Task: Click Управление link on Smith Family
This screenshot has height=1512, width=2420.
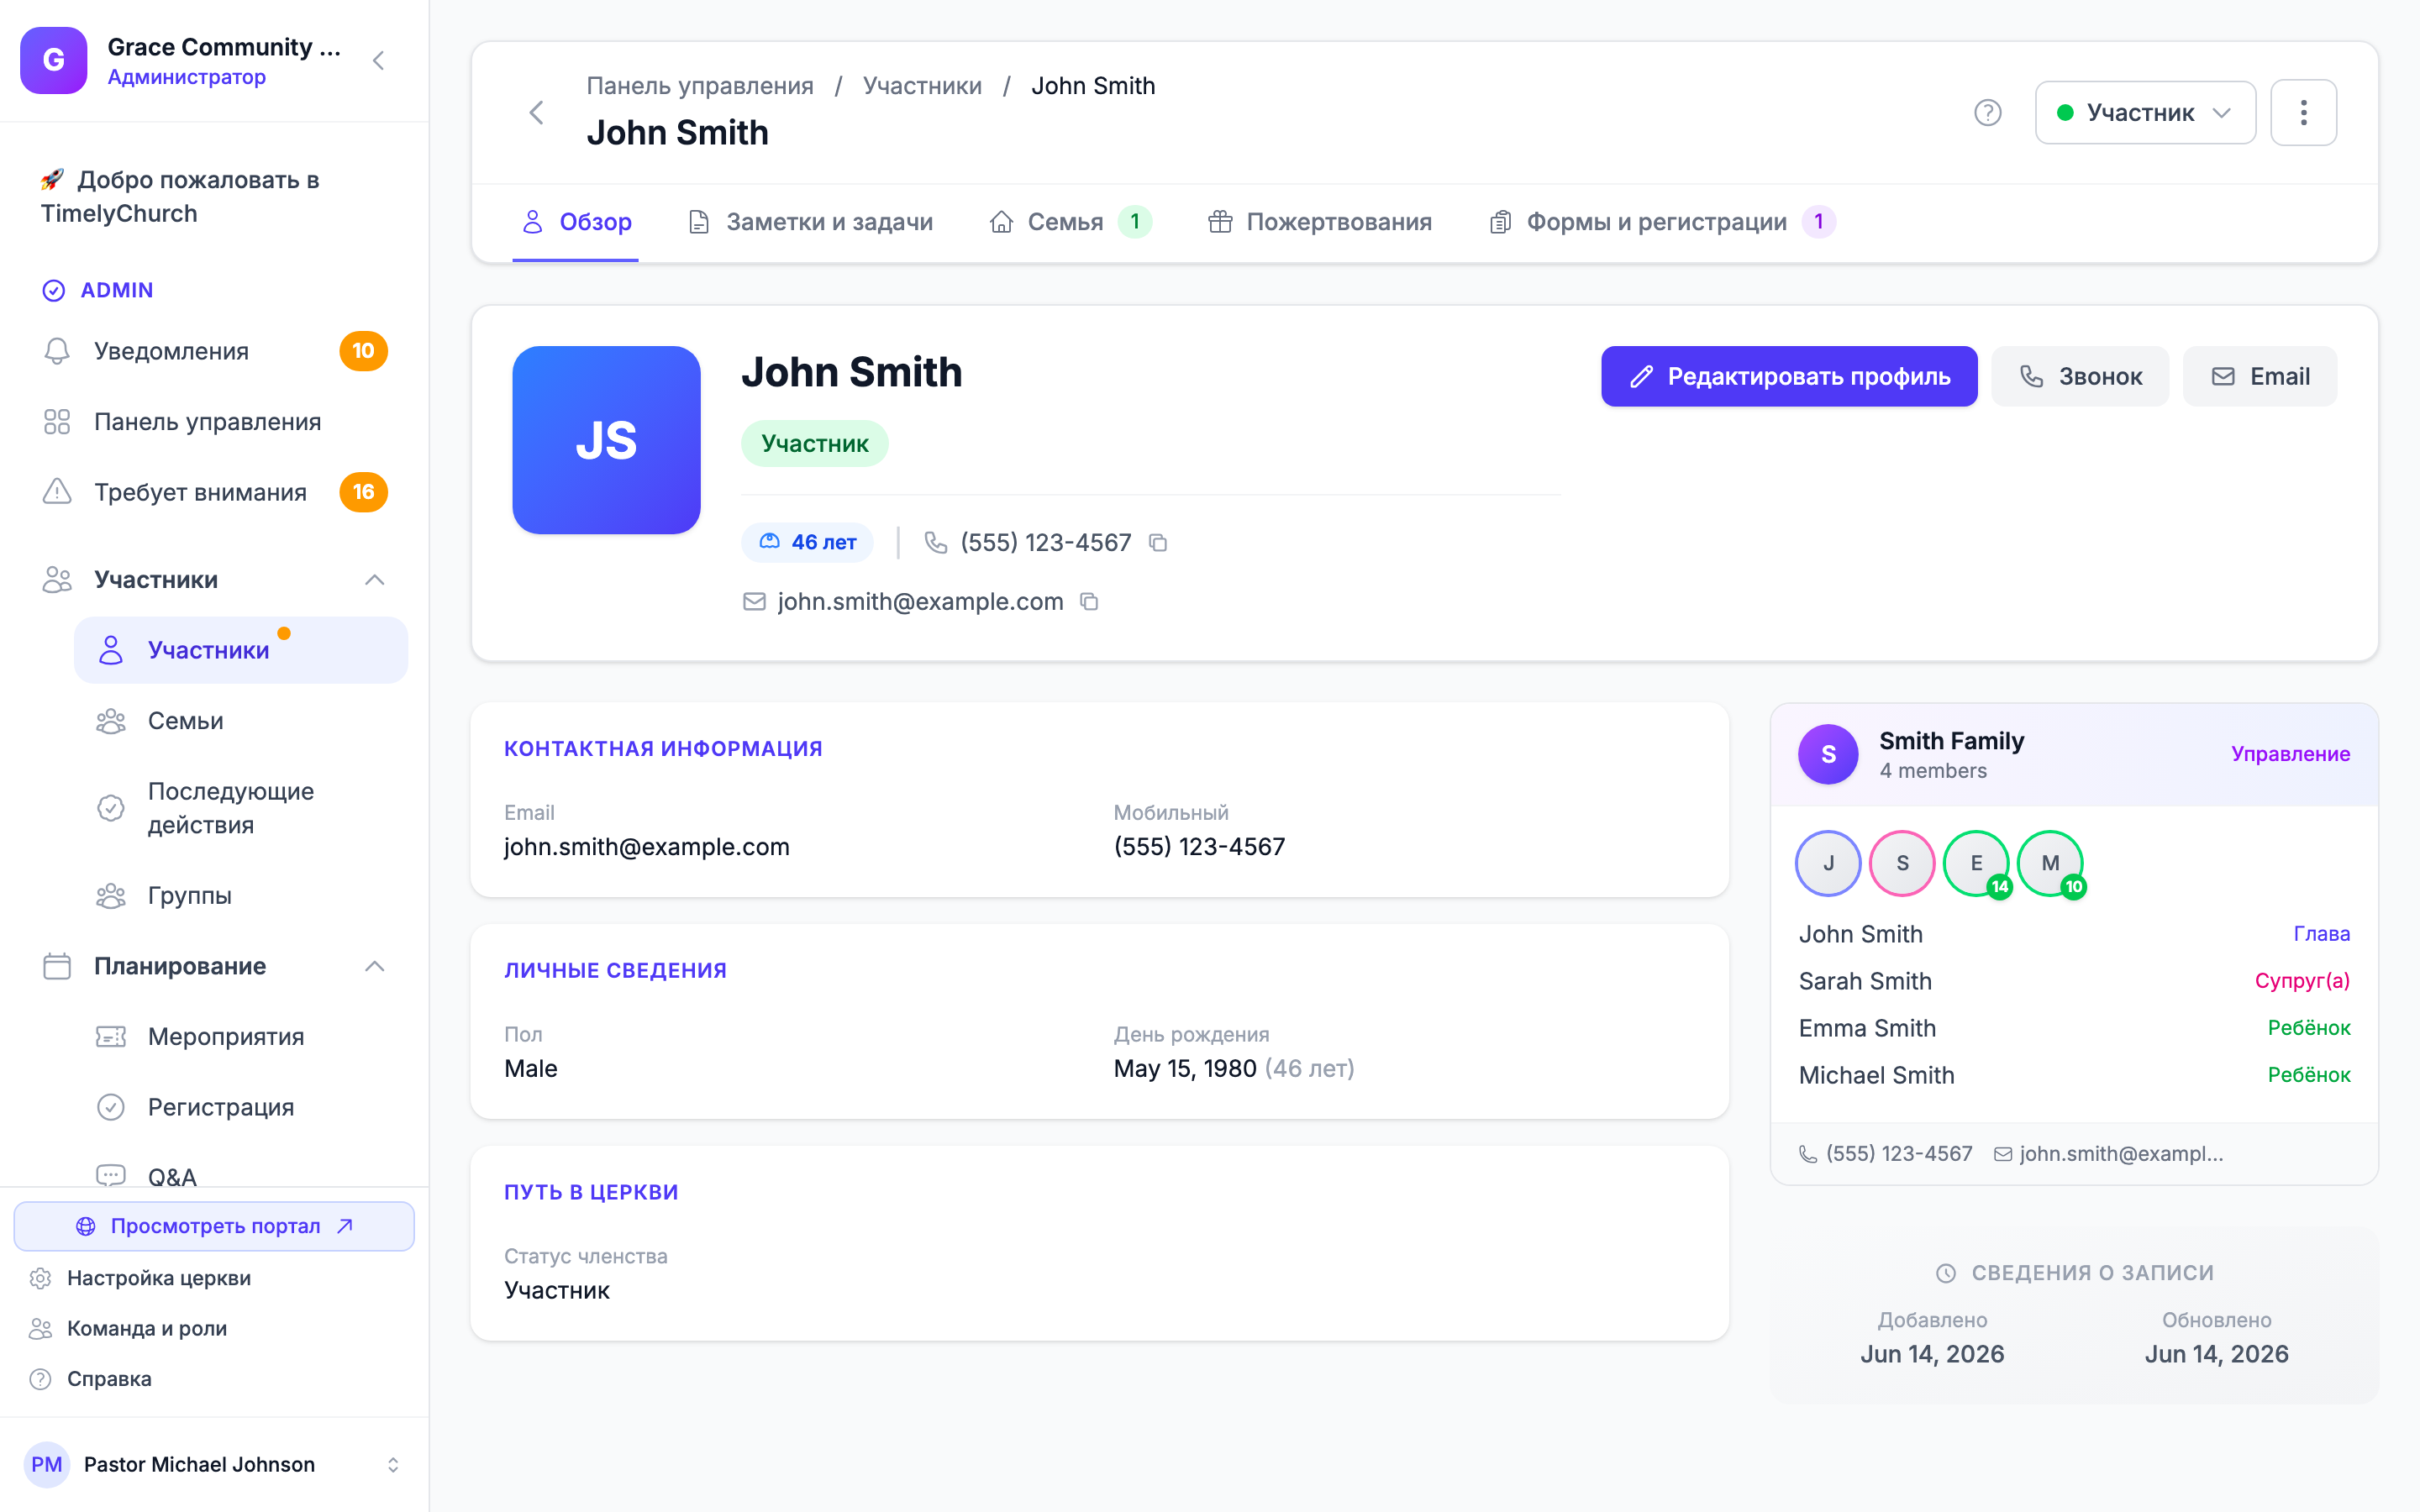Action: click(x=2290, y=754)
